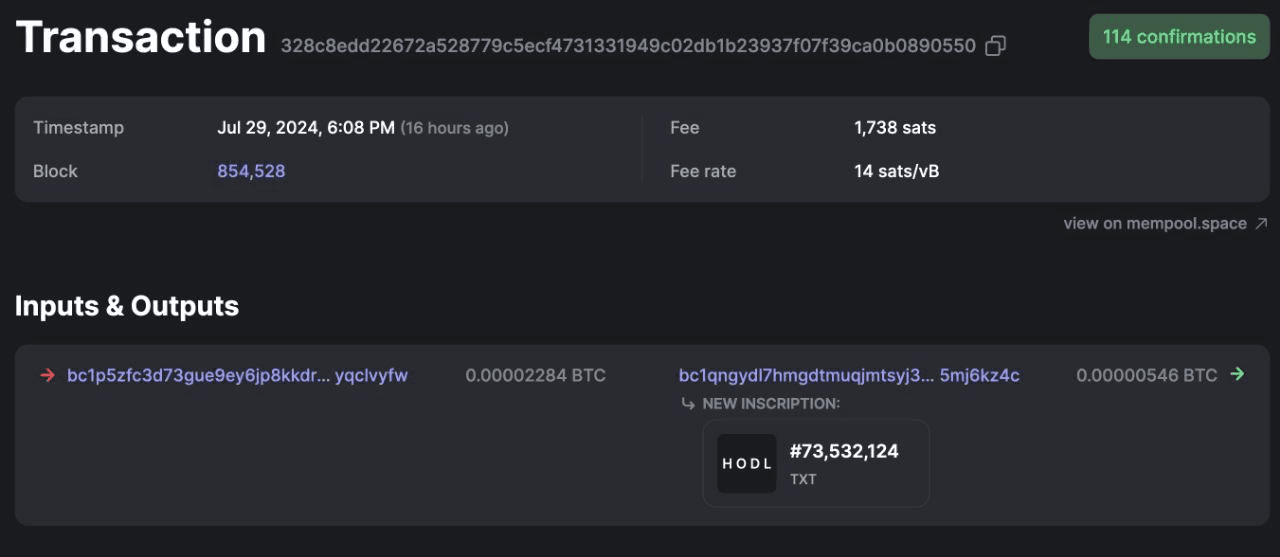Open the view on mempool.space link
The image size is (1280, 557).
pyautogui.click(x=1154, y=224)
